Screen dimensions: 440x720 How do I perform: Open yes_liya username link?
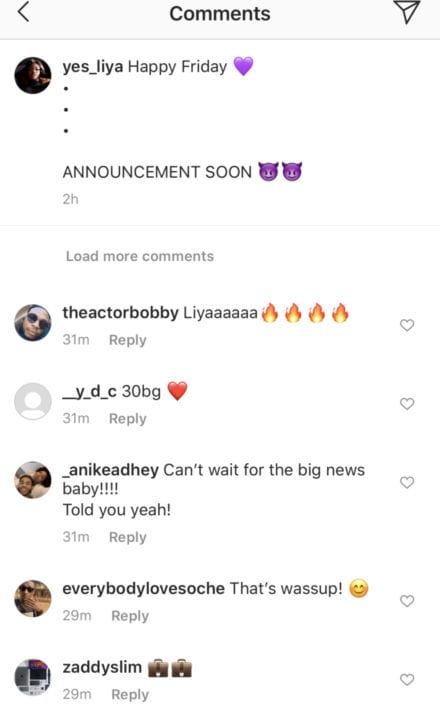coord(93,67)
